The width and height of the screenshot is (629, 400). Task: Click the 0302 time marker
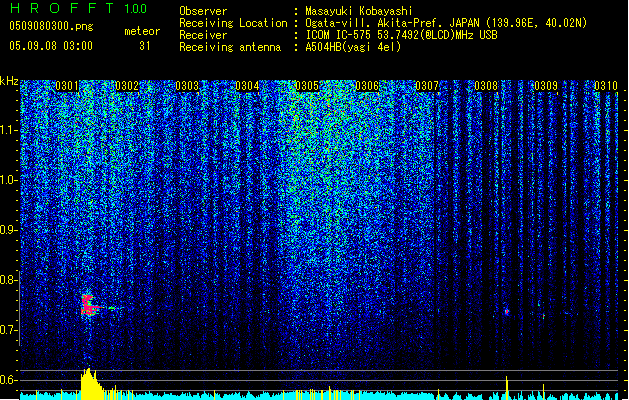[x=127, y=86]
